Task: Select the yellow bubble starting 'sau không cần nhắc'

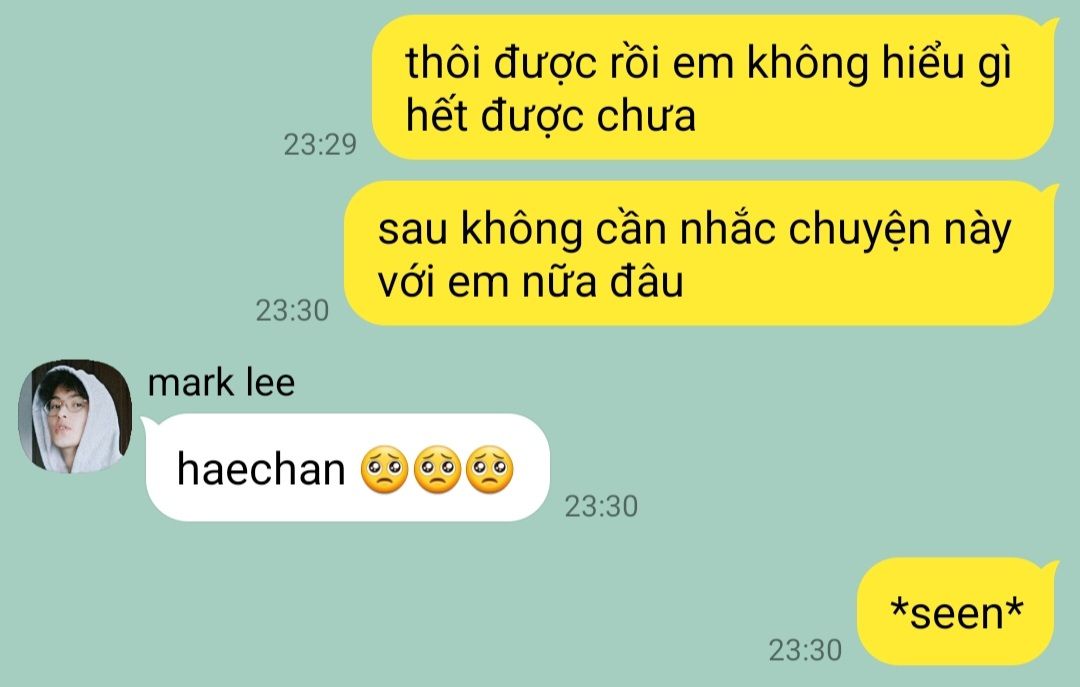Action: click(699, 254)
